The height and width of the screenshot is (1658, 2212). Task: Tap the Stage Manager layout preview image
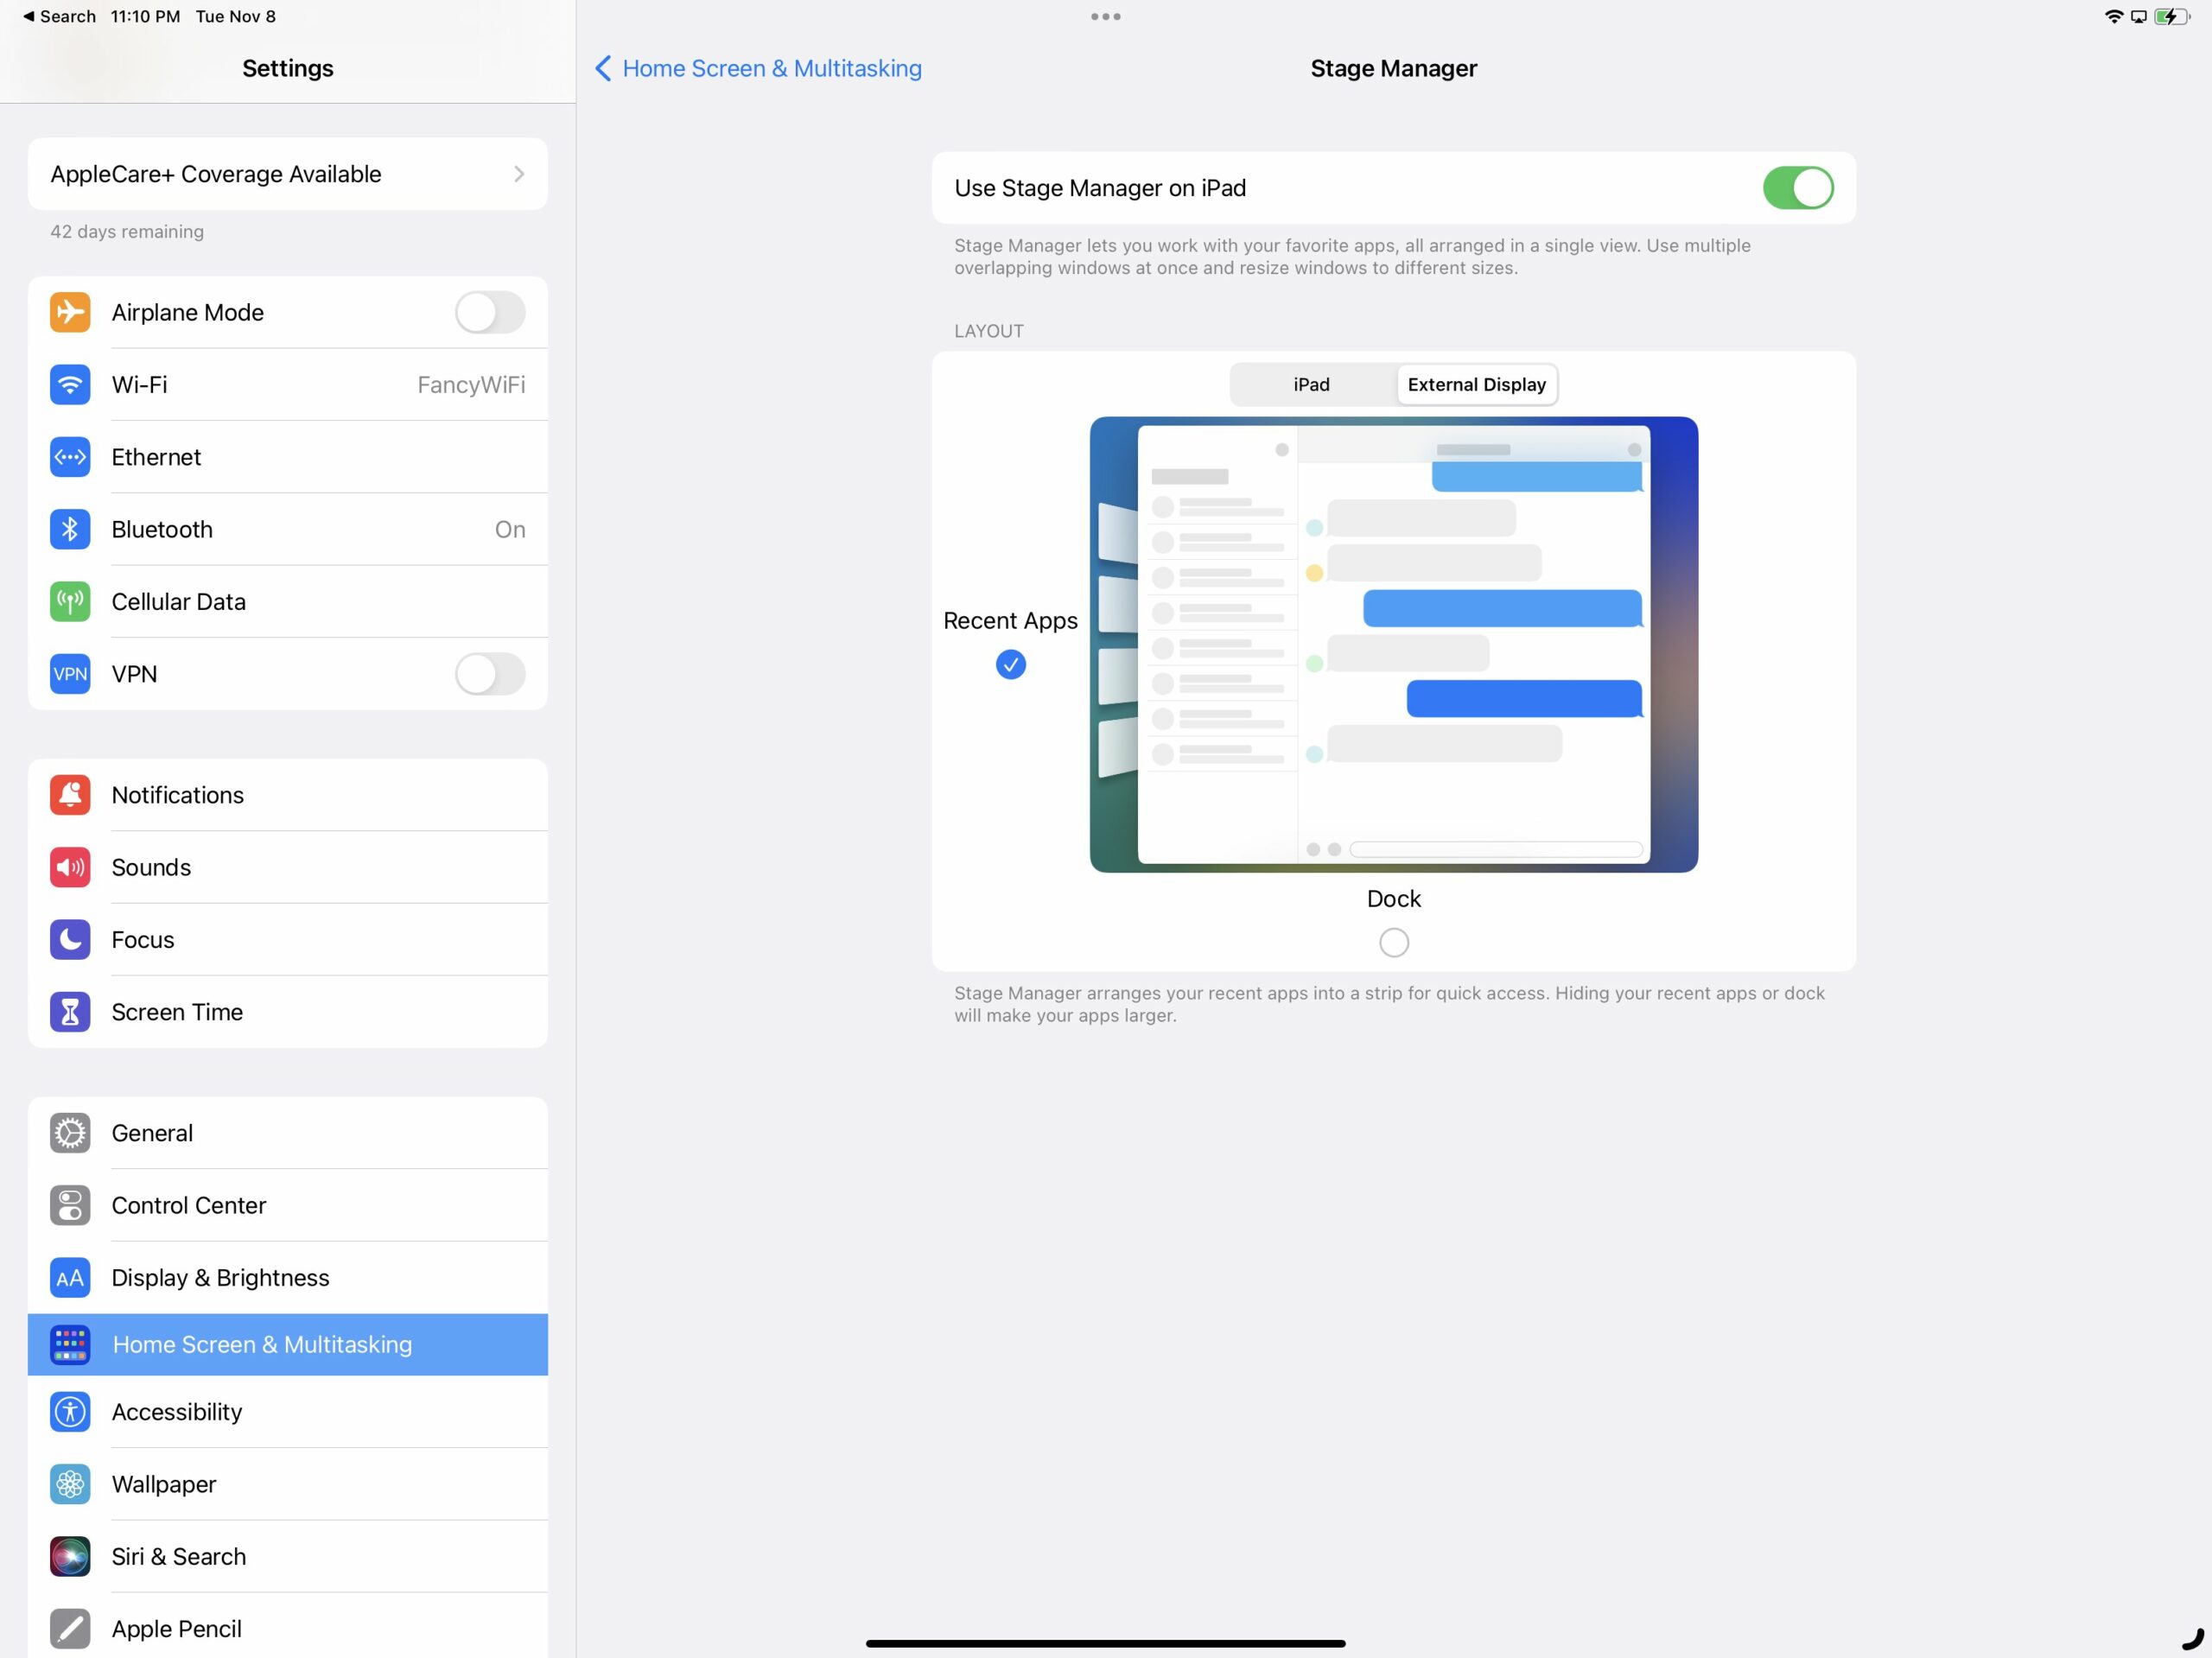[1394, 644]
